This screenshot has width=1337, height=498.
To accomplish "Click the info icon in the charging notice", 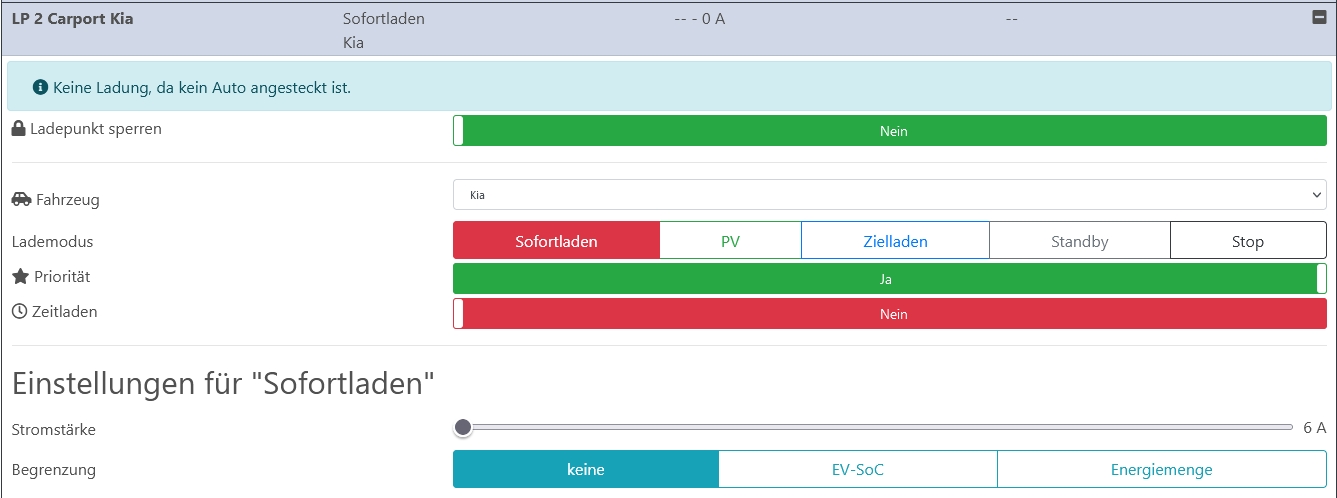I will click(x=40, y=88).
